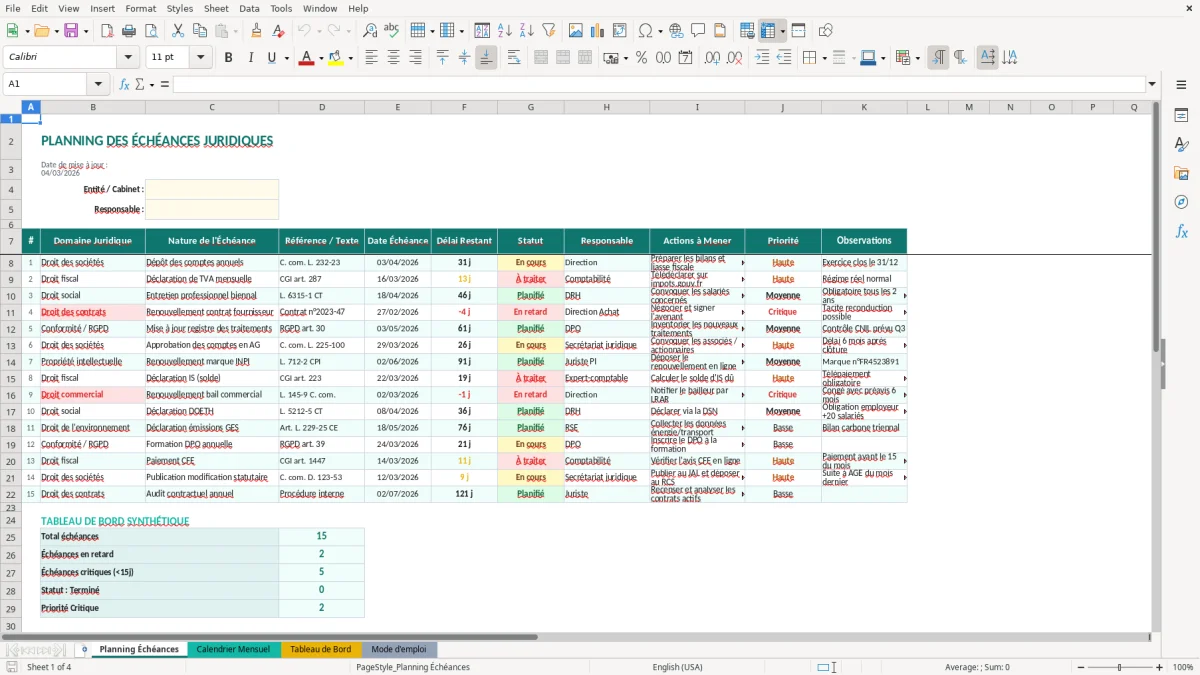Toggle the Print Preview icon

click(x=151, y=31)
